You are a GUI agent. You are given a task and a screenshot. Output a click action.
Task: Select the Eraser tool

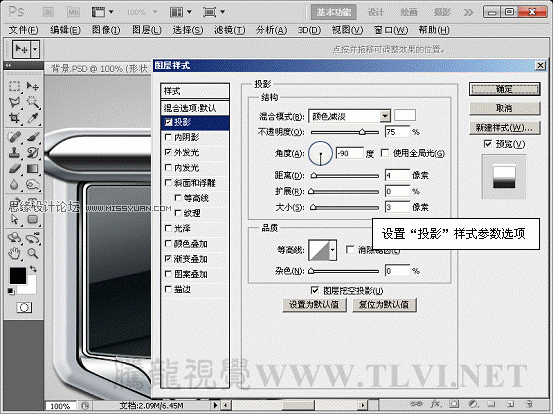(14, 169)
